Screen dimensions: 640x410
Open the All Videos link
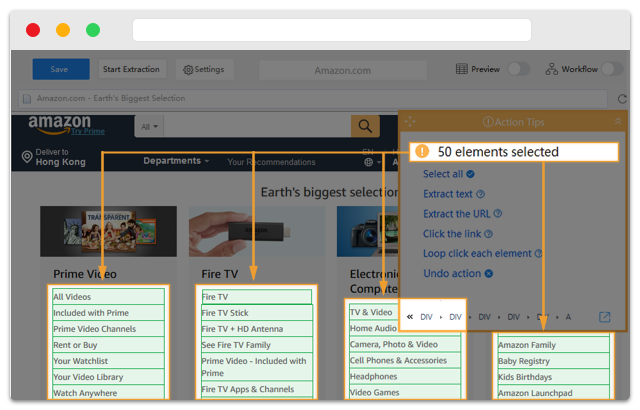[108, 297]
